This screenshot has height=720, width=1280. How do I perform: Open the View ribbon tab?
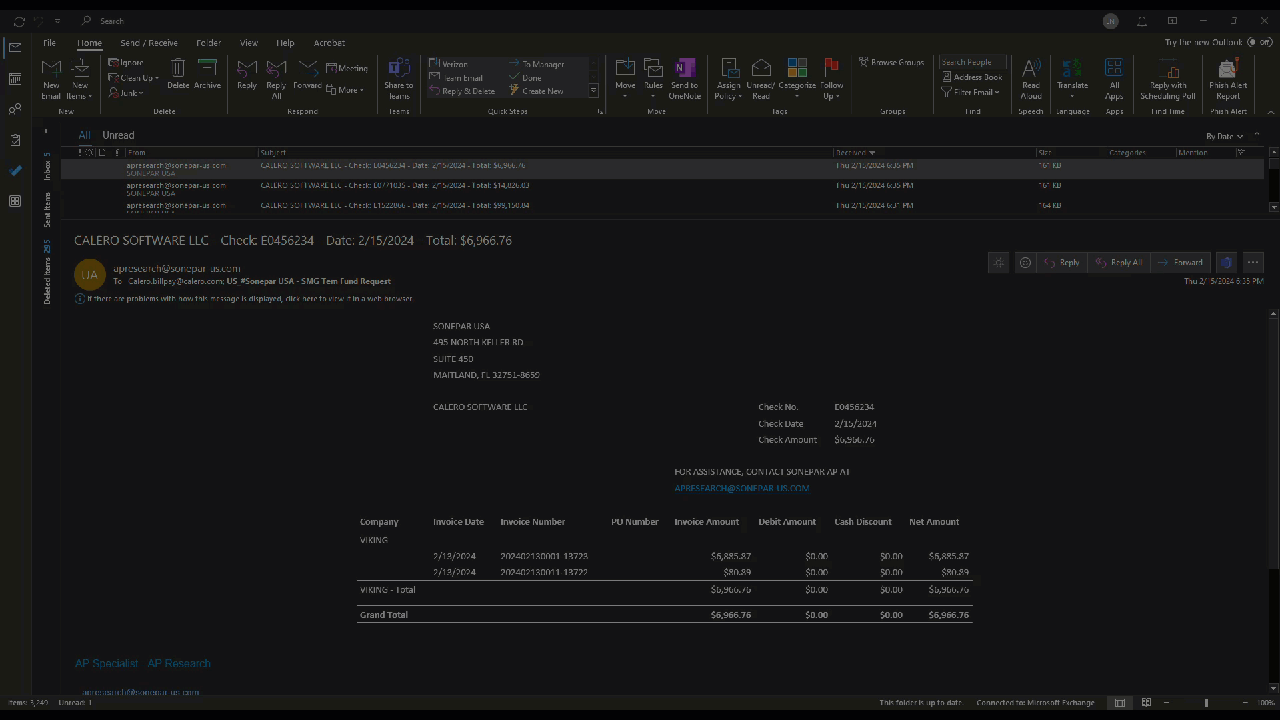click(249, 43)
